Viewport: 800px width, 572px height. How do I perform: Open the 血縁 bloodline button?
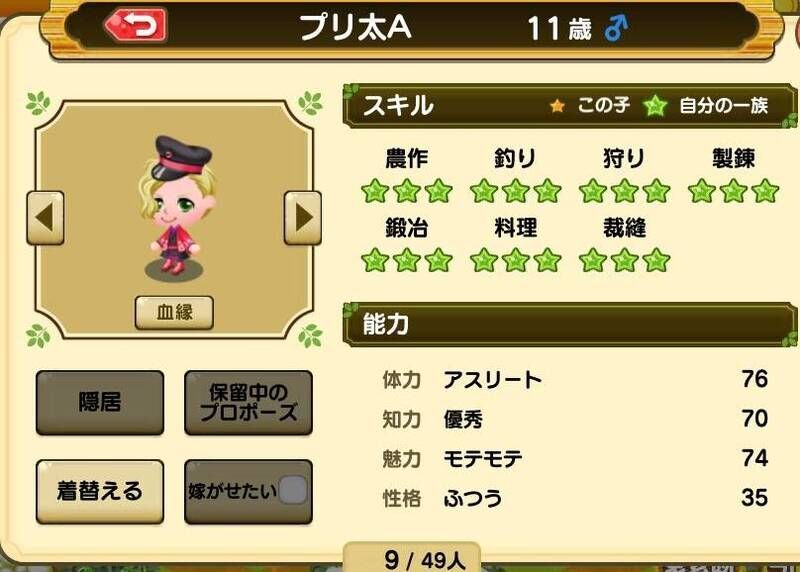tap(174, 312)
